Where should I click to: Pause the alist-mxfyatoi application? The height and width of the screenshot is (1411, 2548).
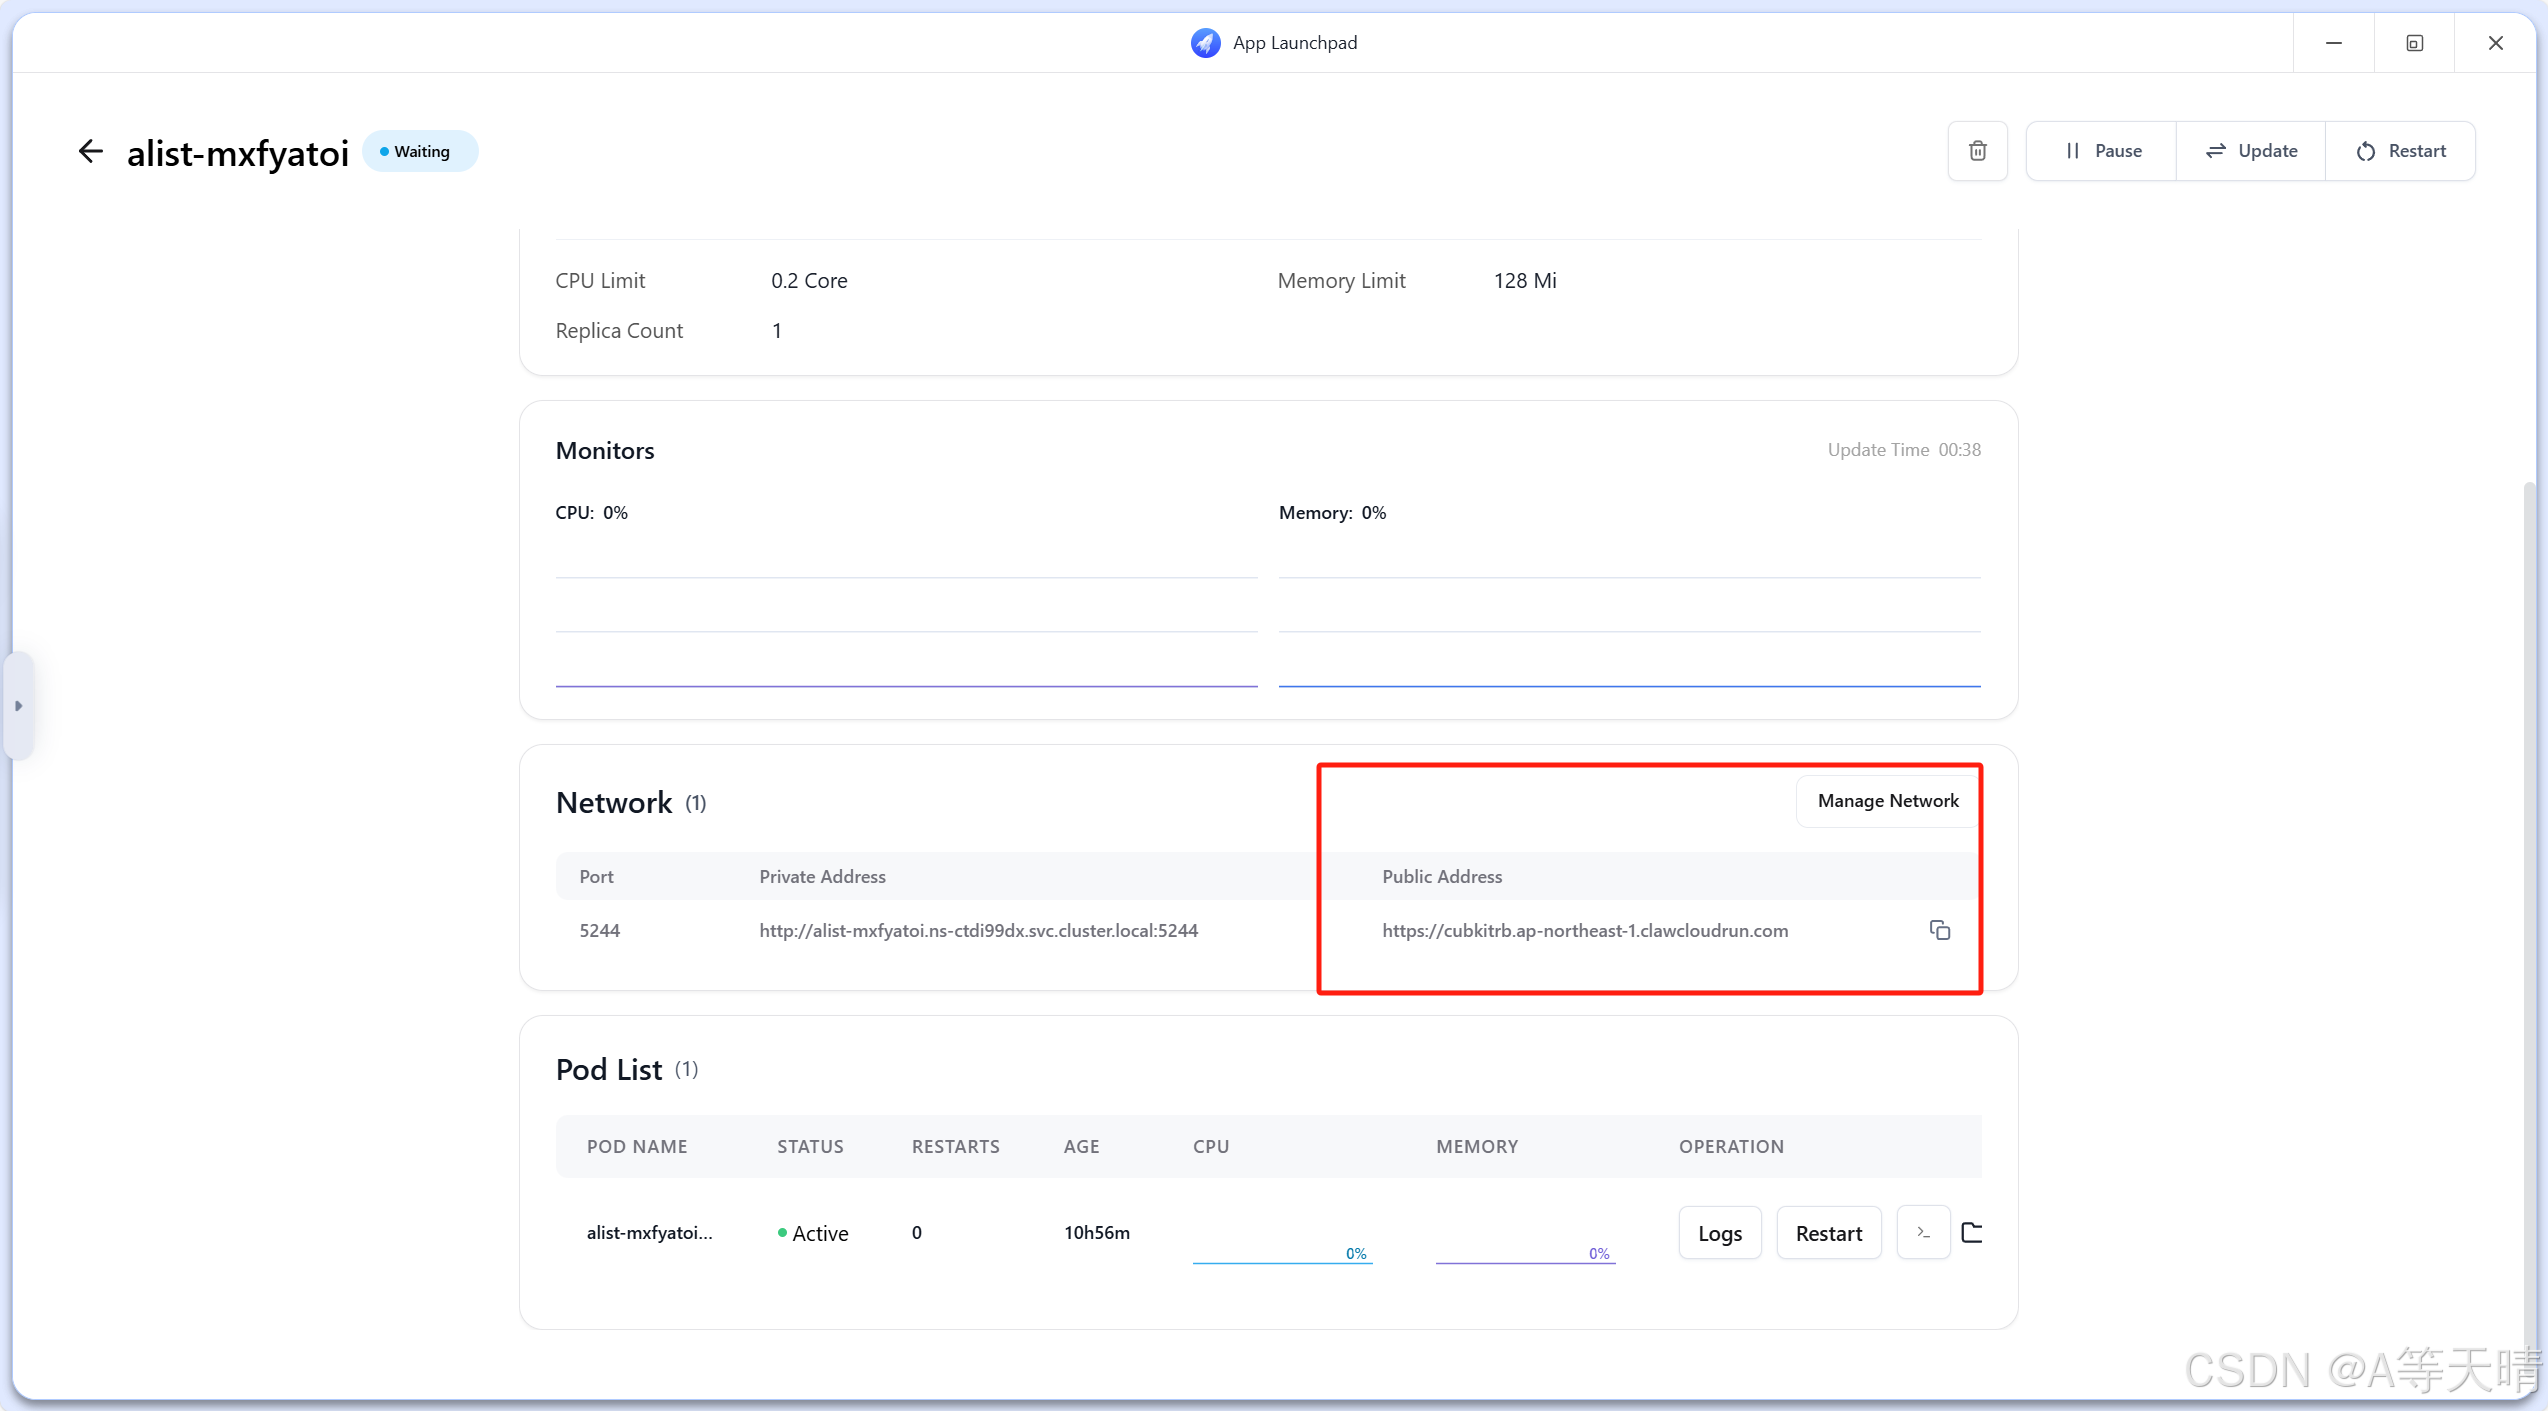2102,151
